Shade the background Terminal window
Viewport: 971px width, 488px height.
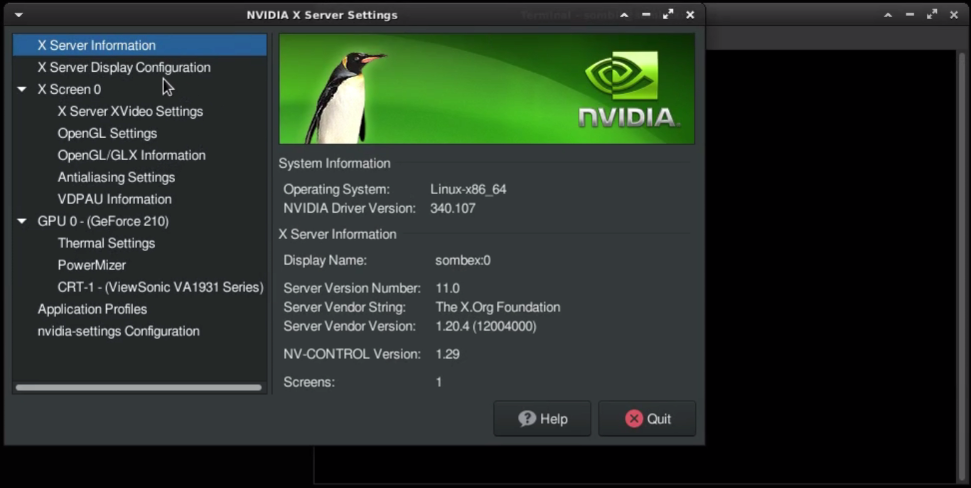888,15
